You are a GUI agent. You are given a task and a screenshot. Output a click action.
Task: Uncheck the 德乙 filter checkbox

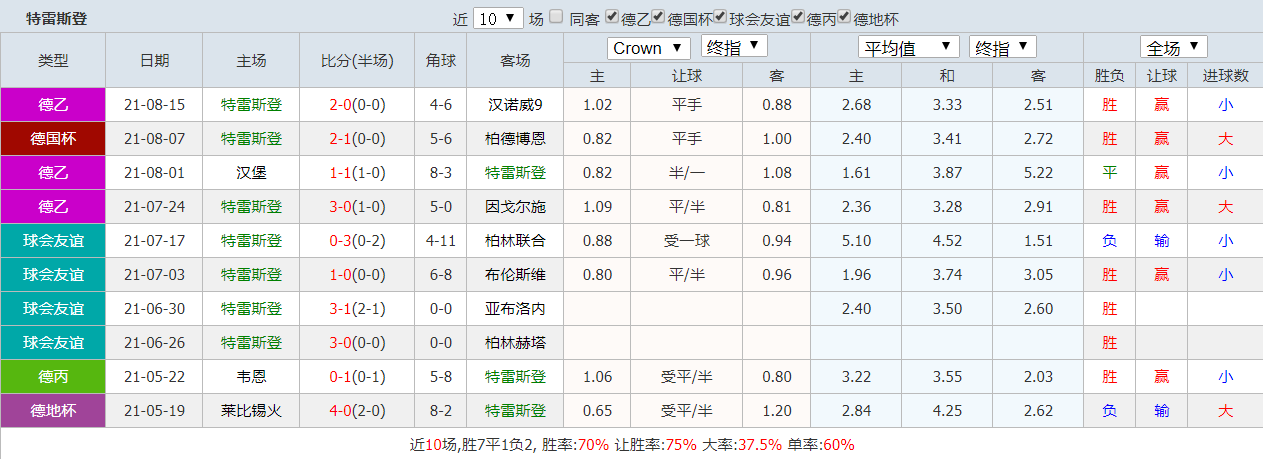(x=612, y=17)
